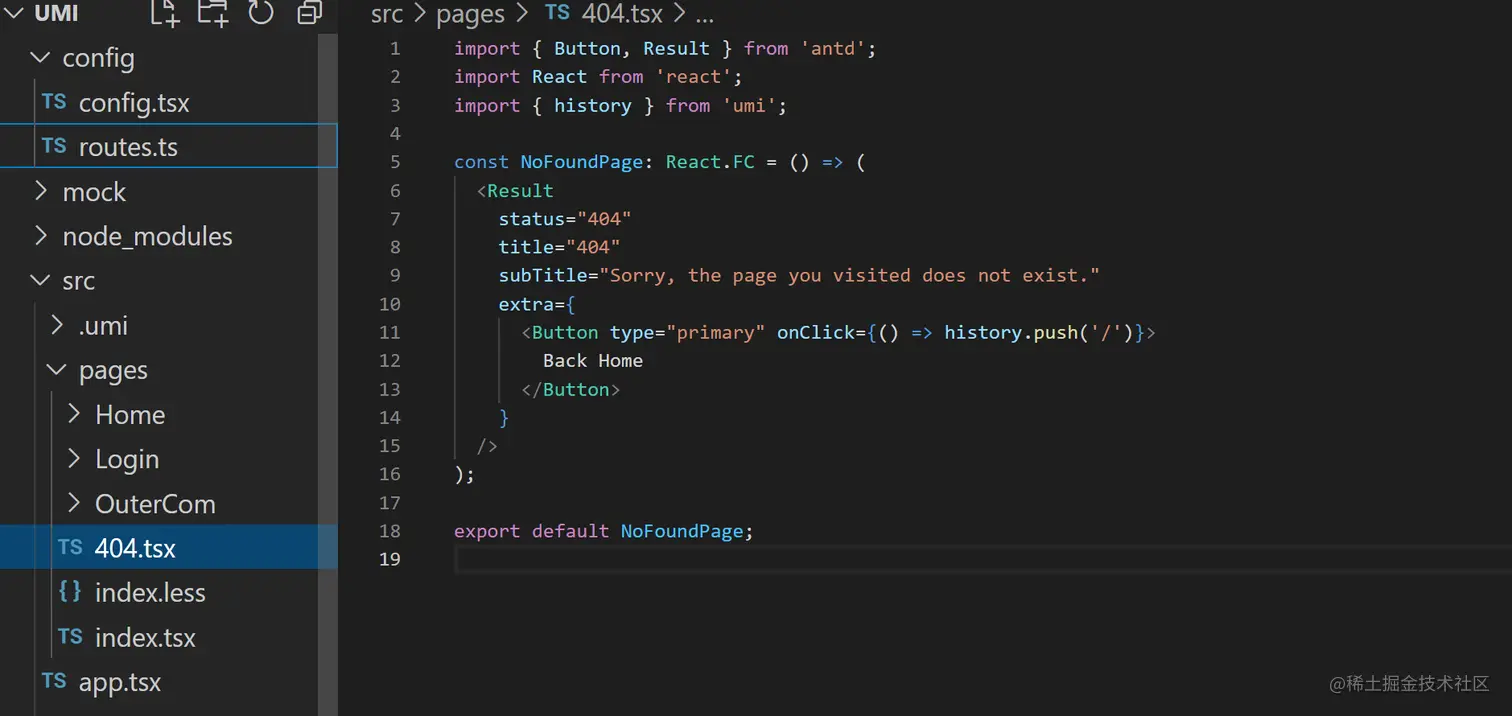Click status="404" attribute

click(x=565, y=219)
